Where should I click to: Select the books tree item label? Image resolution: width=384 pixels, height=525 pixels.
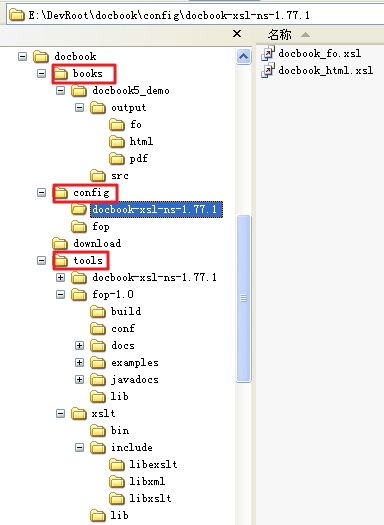[88, 73]
